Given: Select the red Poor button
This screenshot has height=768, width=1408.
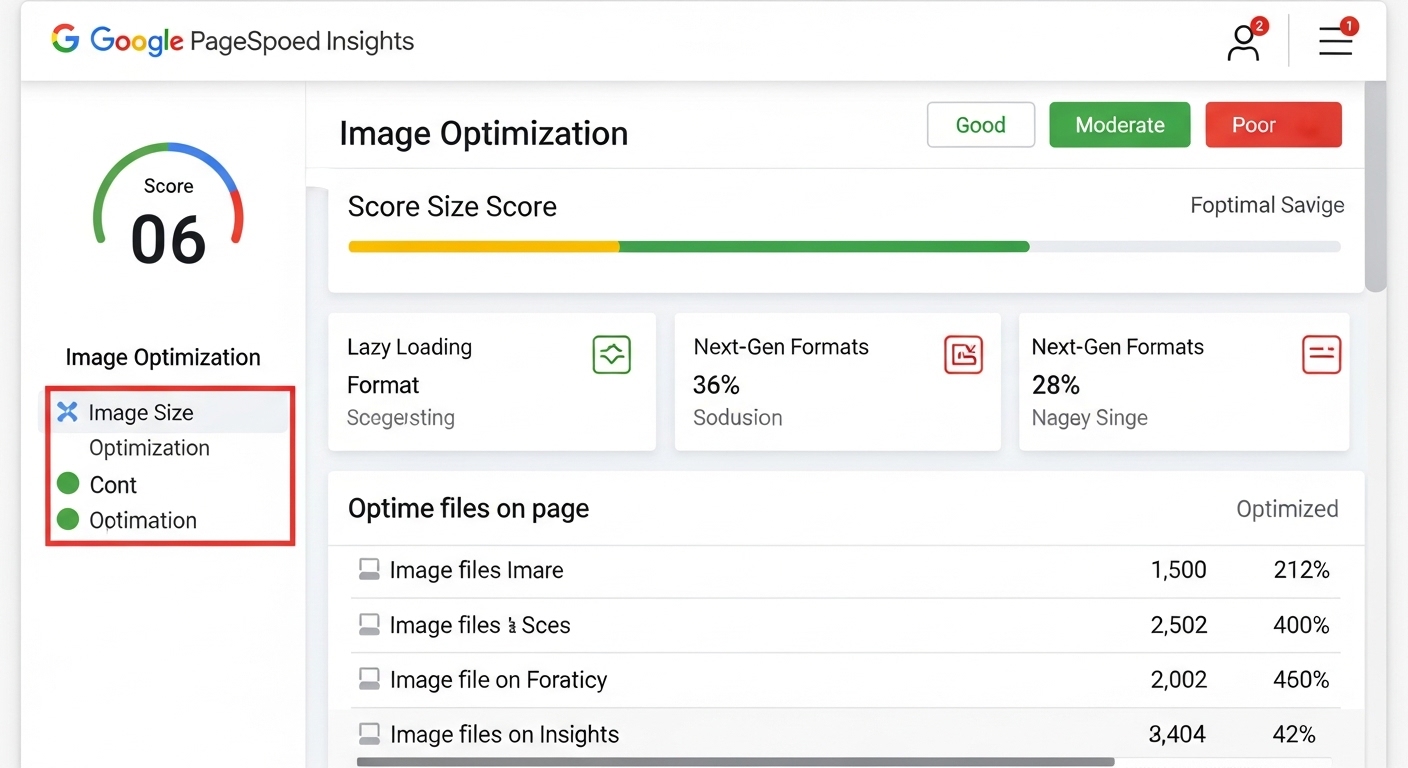Looking at the screenshot, I should 1273,125.
